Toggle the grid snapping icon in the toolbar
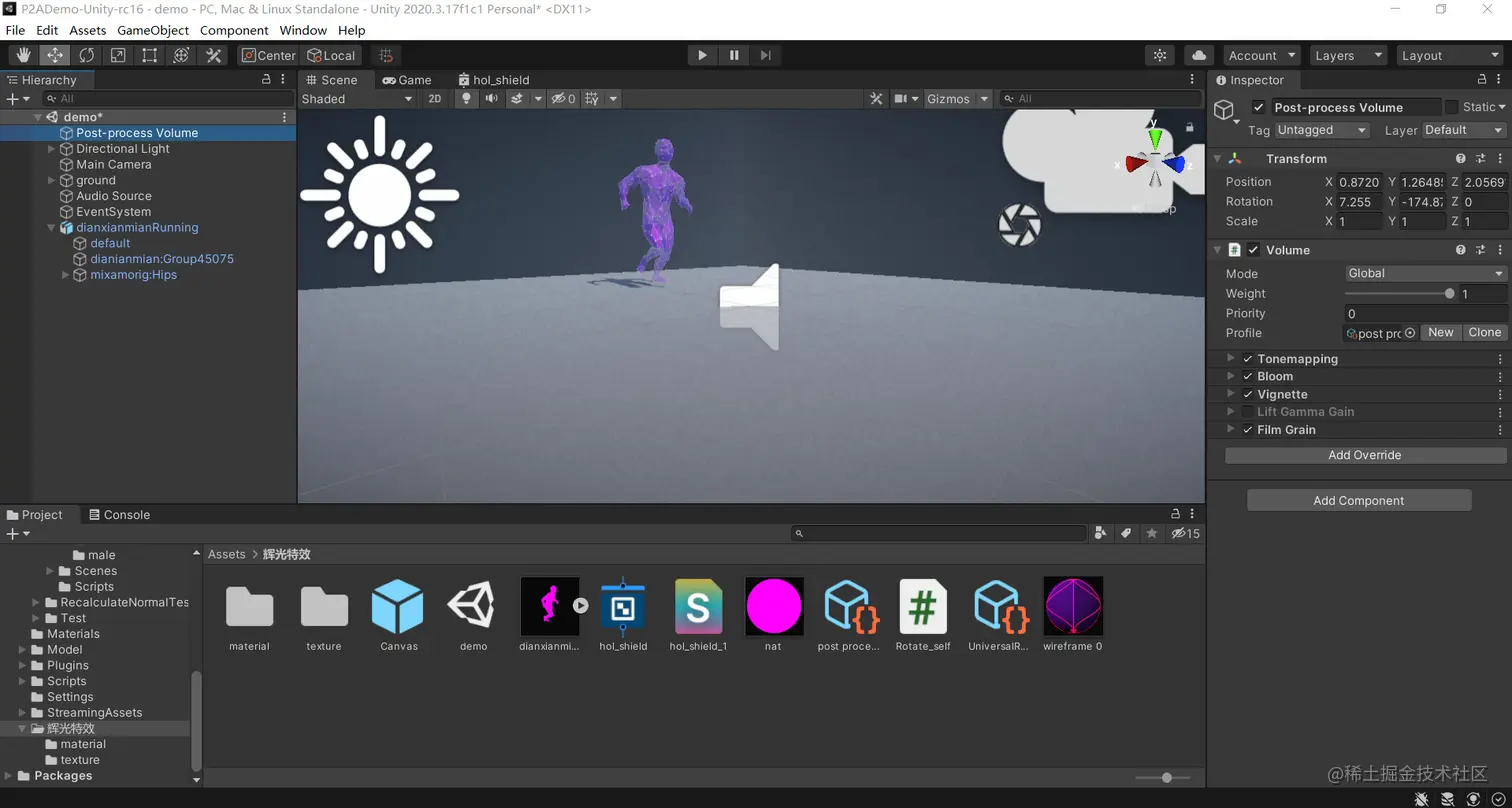 coord(386,56)
